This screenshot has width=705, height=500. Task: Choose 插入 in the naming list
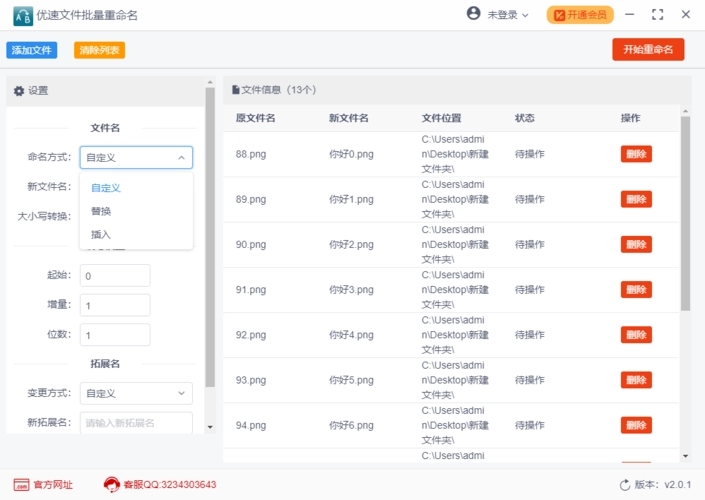(101, 234)
